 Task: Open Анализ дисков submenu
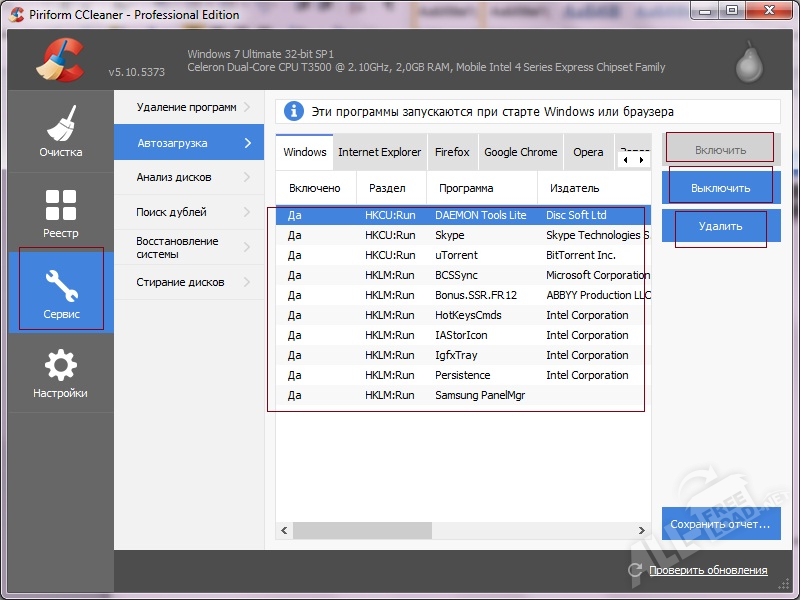coord(189,177)
